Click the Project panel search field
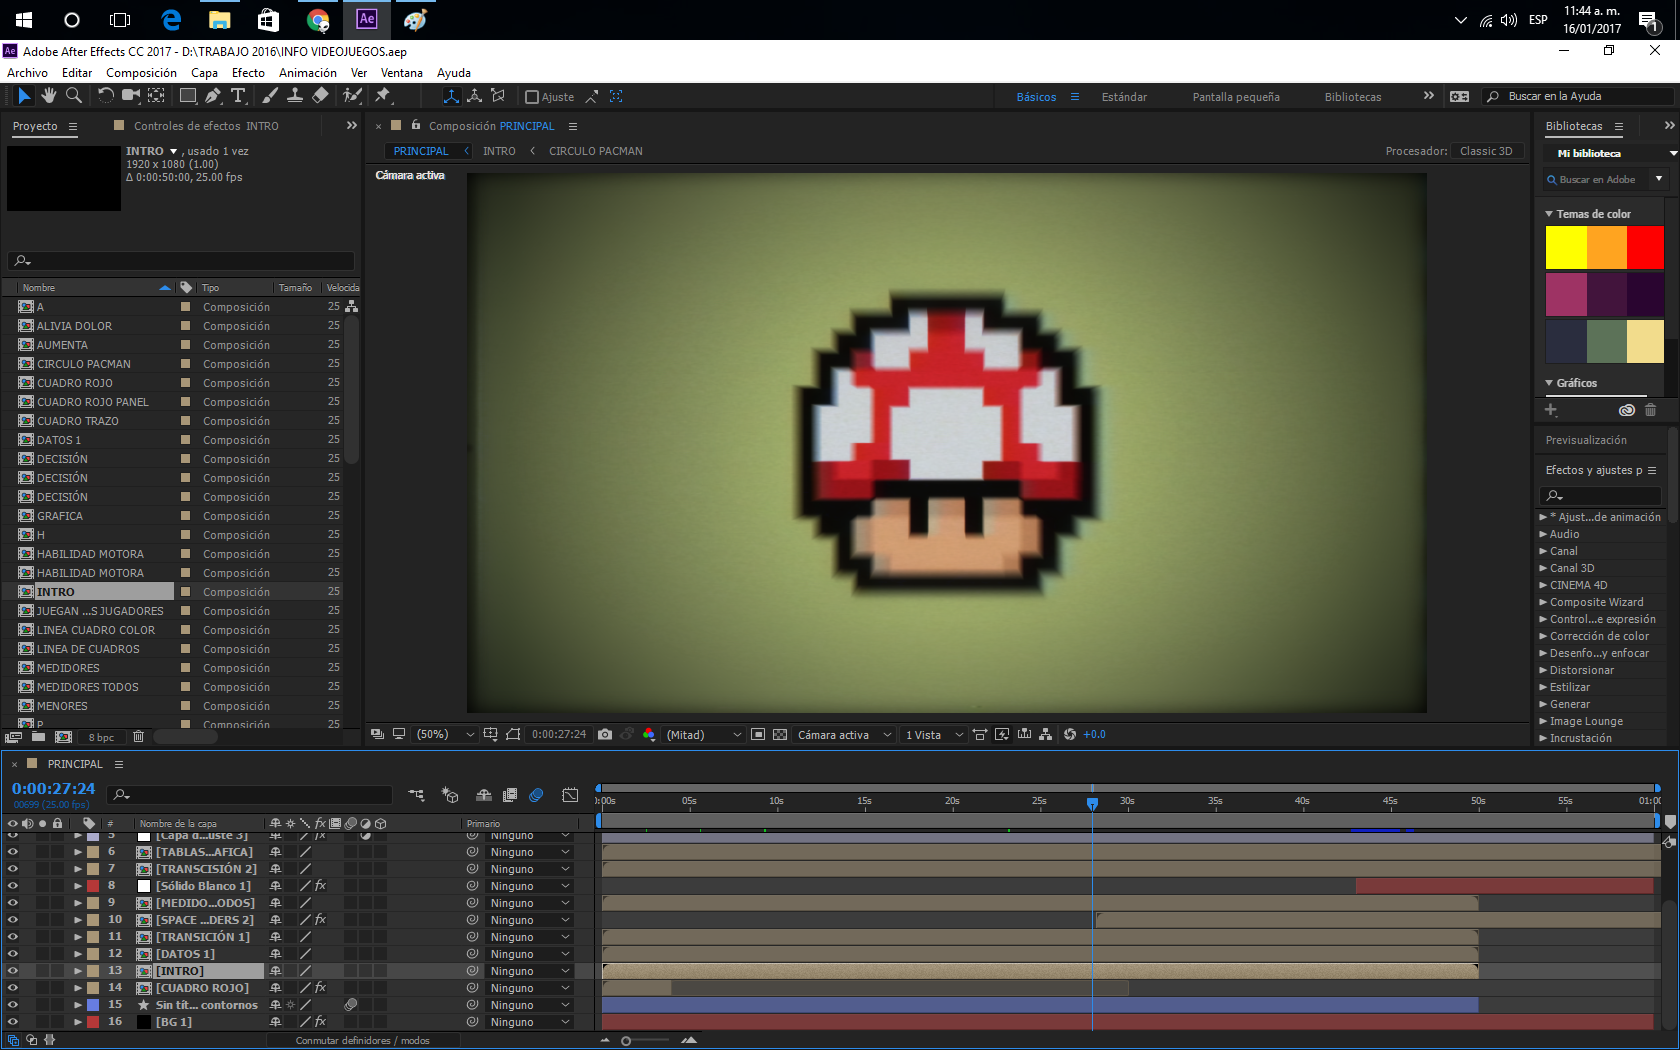 (181, 261)
